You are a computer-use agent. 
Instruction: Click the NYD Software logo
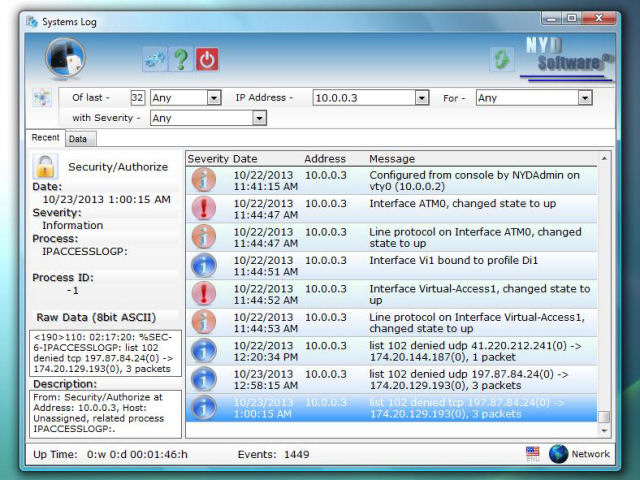point(567,58)
